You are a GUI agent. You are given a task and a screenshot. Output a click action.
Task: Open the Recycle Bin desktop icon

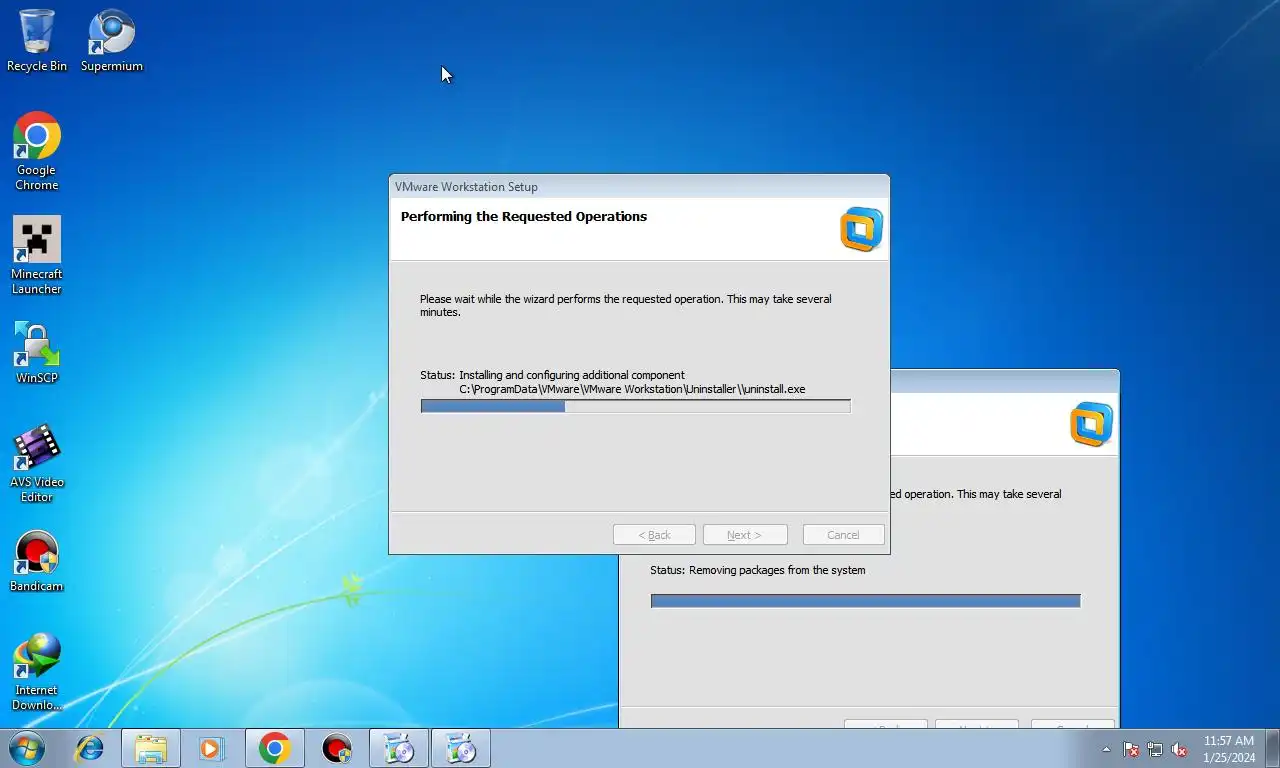coord(37,40)
